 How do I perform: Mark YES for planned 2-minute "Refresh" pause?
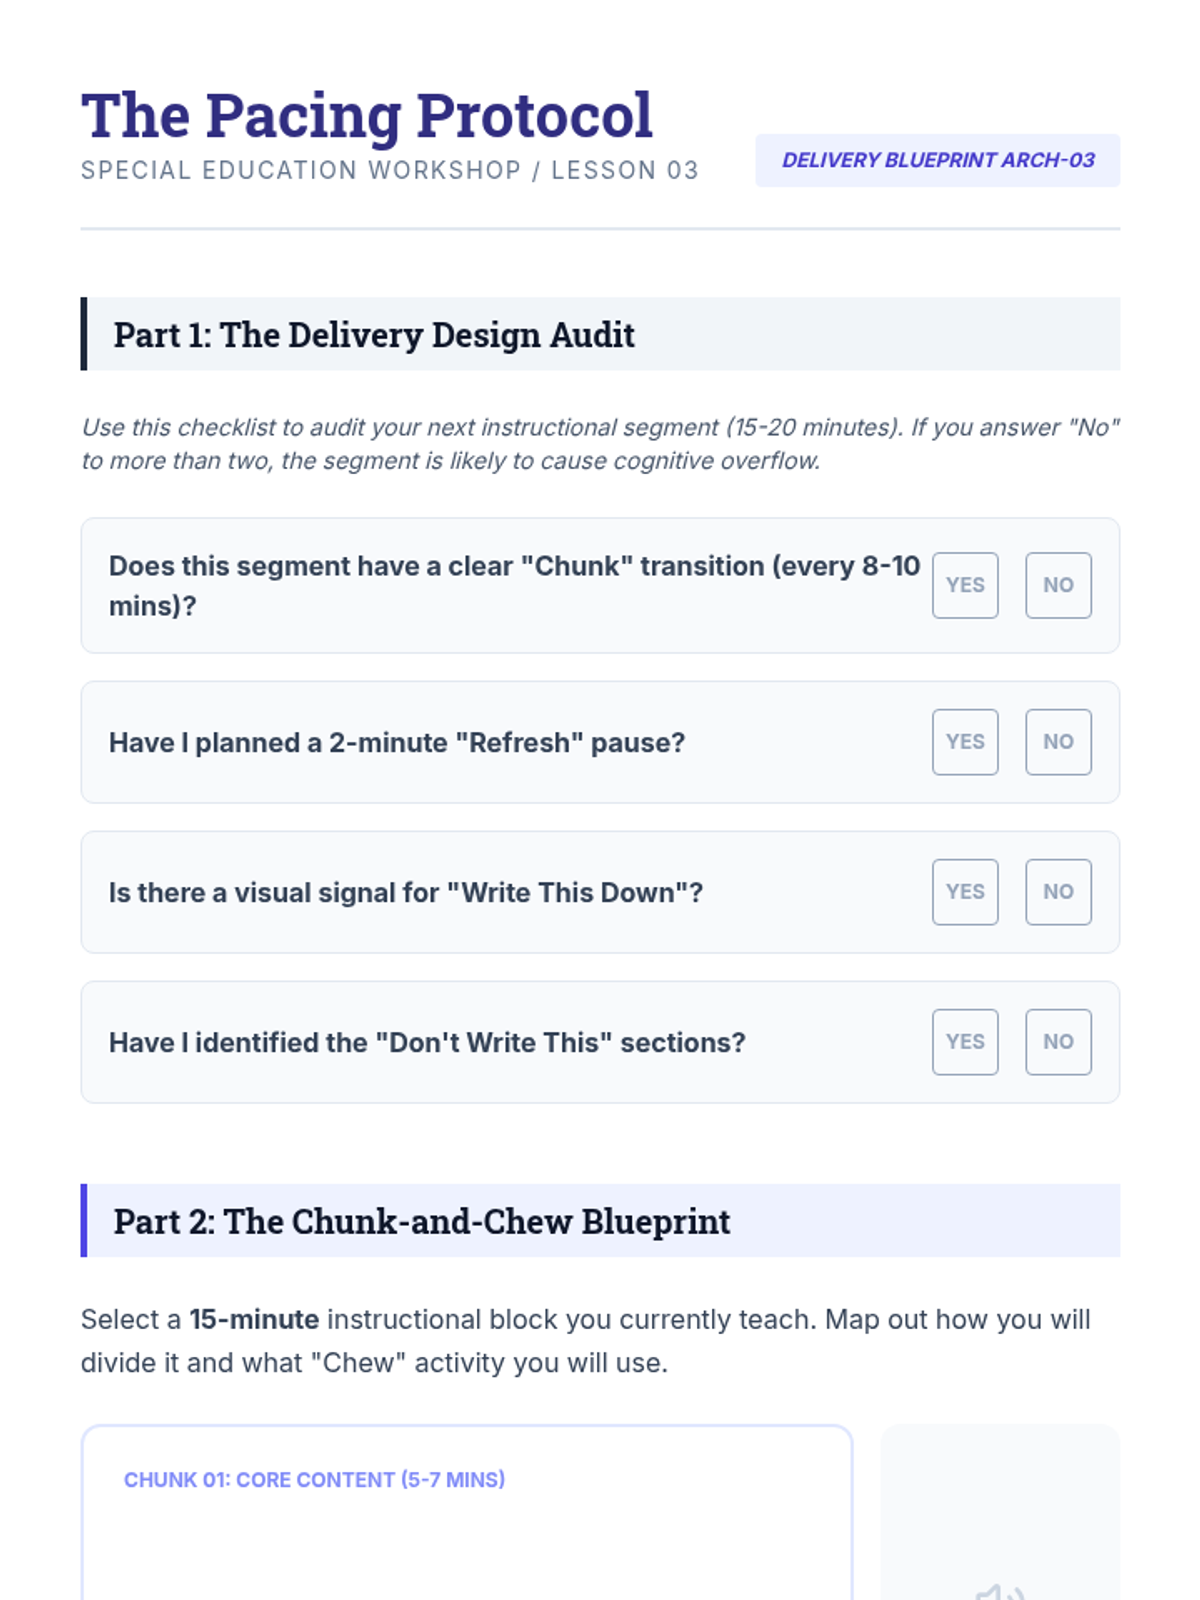pyautogui.click(x=965, y=742)
